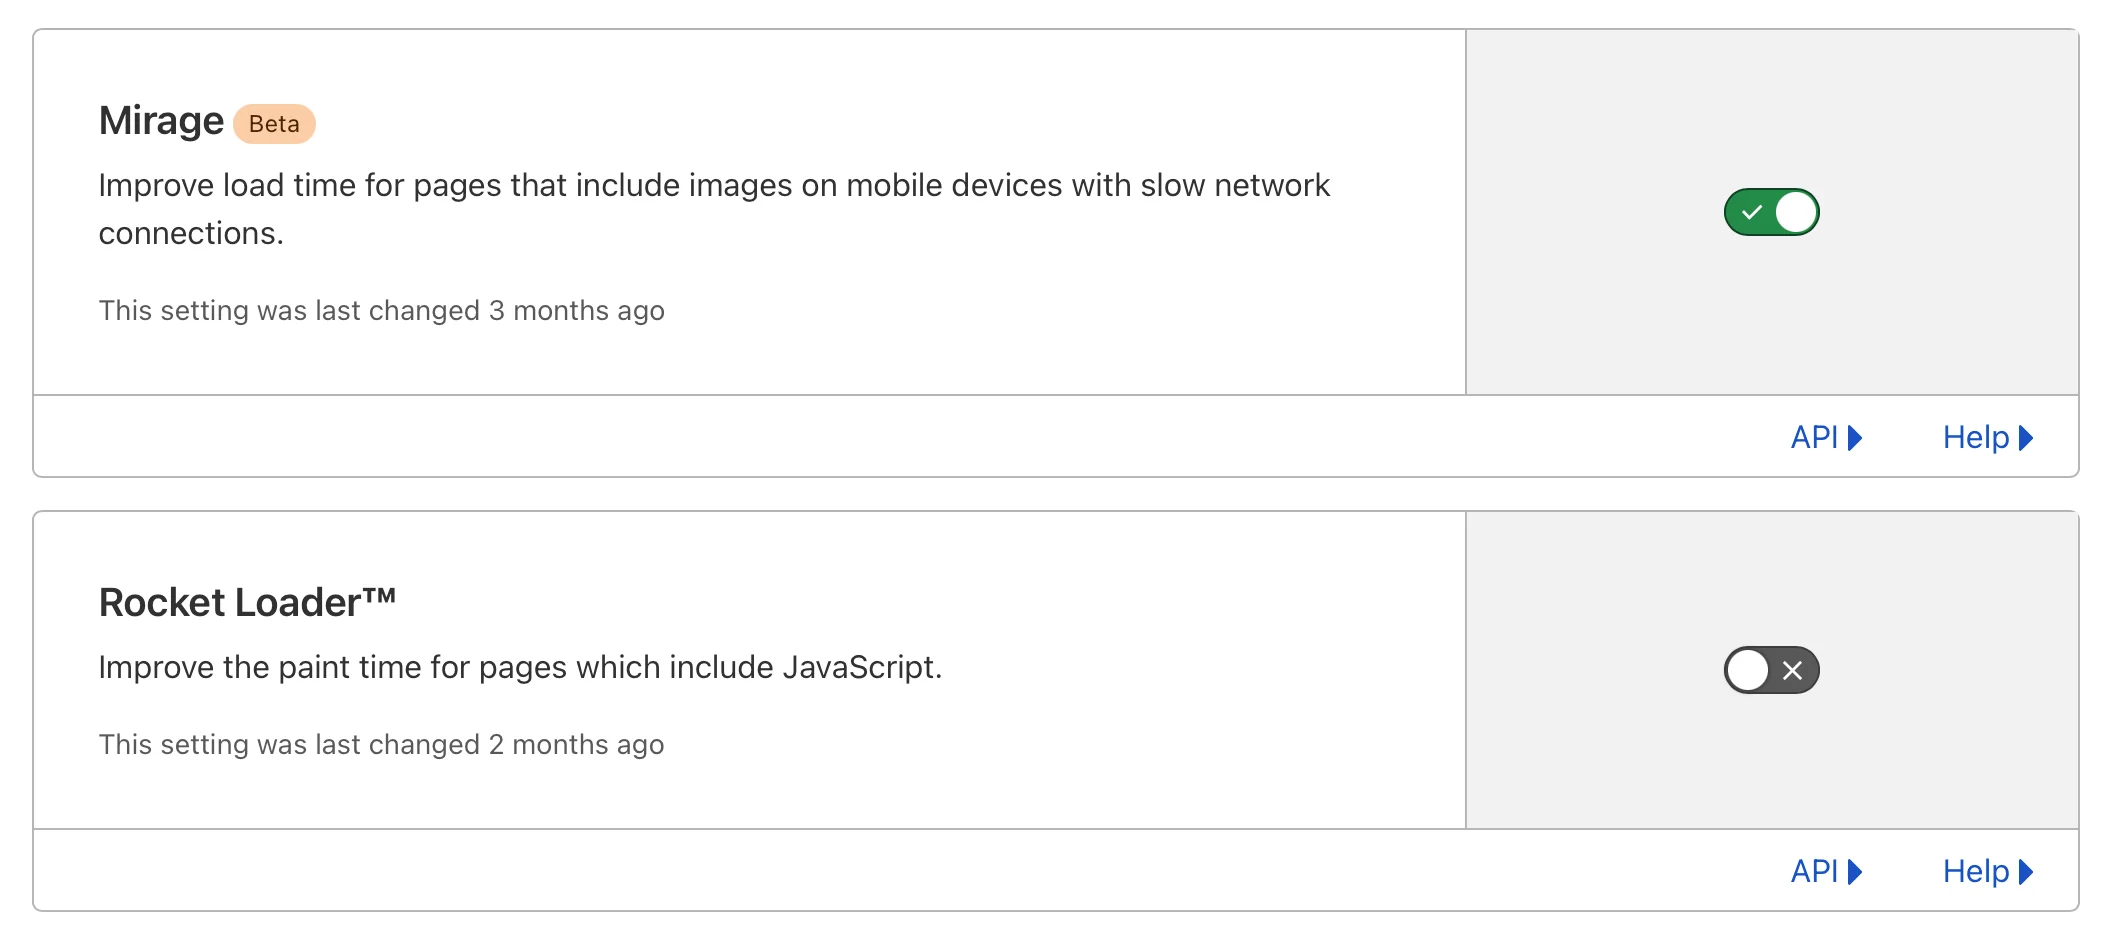Click the white knob of Rocket Loader switch
Viewport: 2118px width, 940px height.
coord(1748,670)
